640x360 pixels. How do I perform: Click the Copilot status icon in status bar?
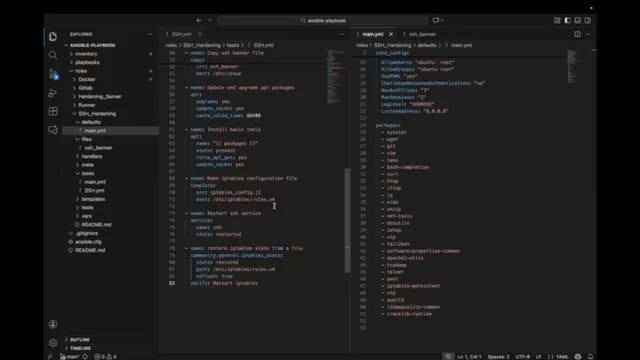(x=578, y=356)
